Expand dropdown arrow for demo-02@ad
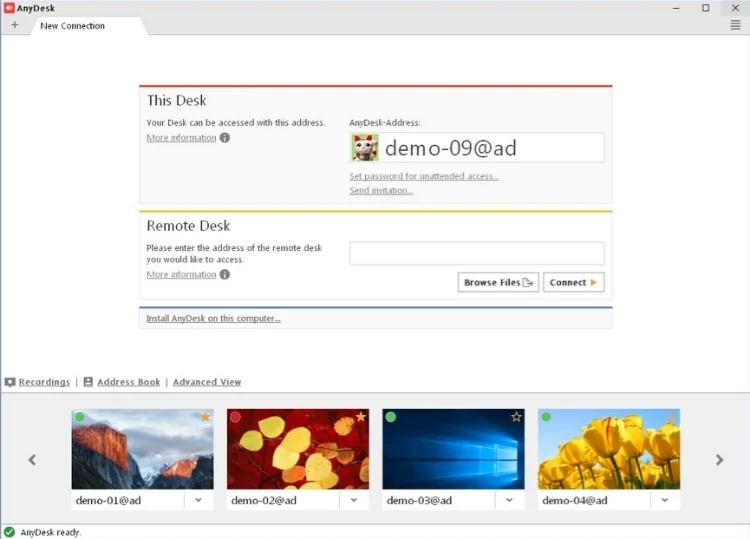 (354, 500)
